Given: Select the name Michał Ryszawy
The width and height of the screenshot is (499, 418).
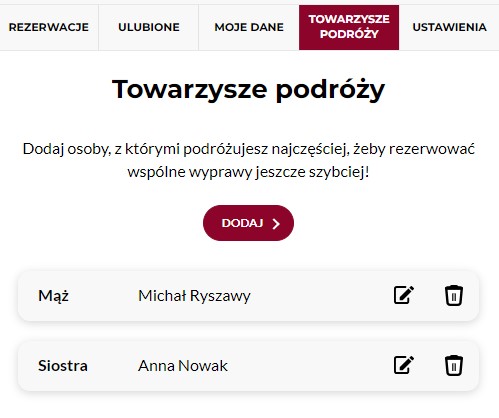Looking at the screenshot, I should (x=194, y=296).
